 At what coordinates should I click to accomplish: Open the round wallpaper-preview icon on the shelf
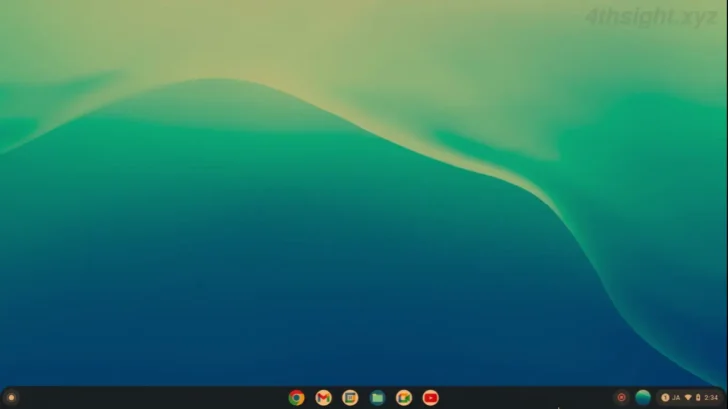643,397
